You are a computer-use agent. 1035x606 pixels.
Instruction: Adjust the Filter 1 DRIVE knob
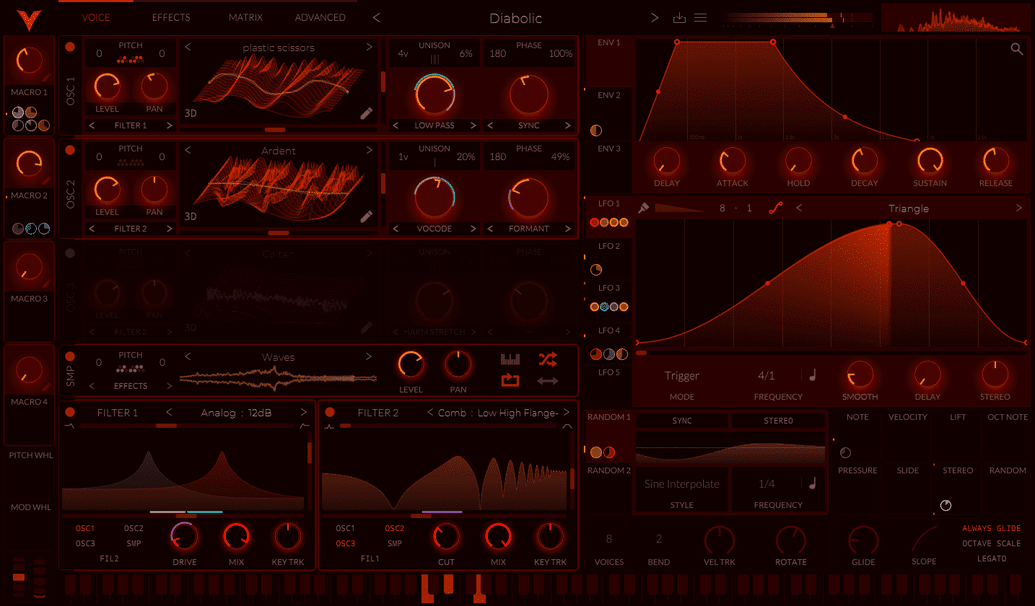[x=184, y=537]
